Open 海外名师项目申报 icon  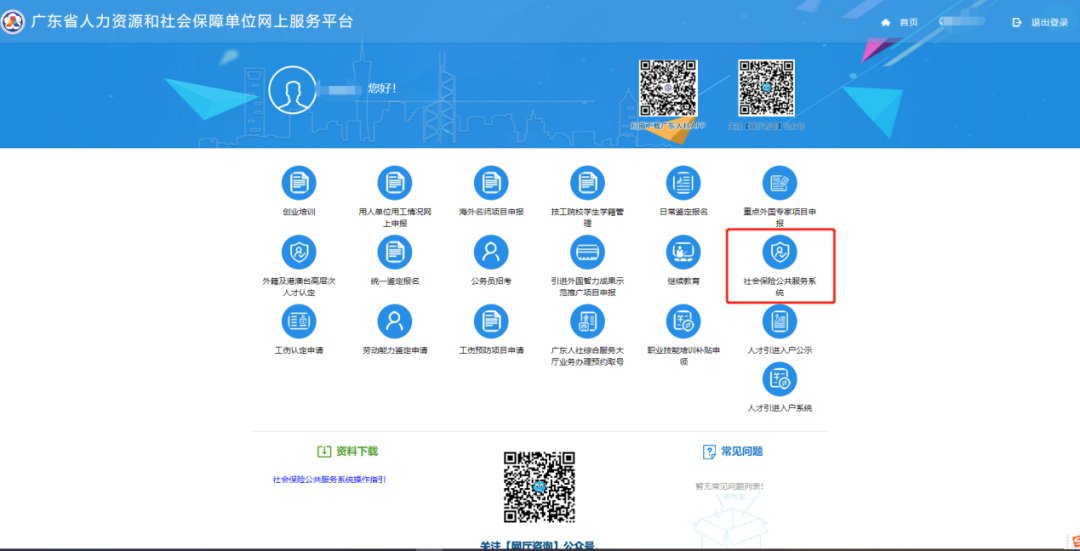tap(491, 183)
